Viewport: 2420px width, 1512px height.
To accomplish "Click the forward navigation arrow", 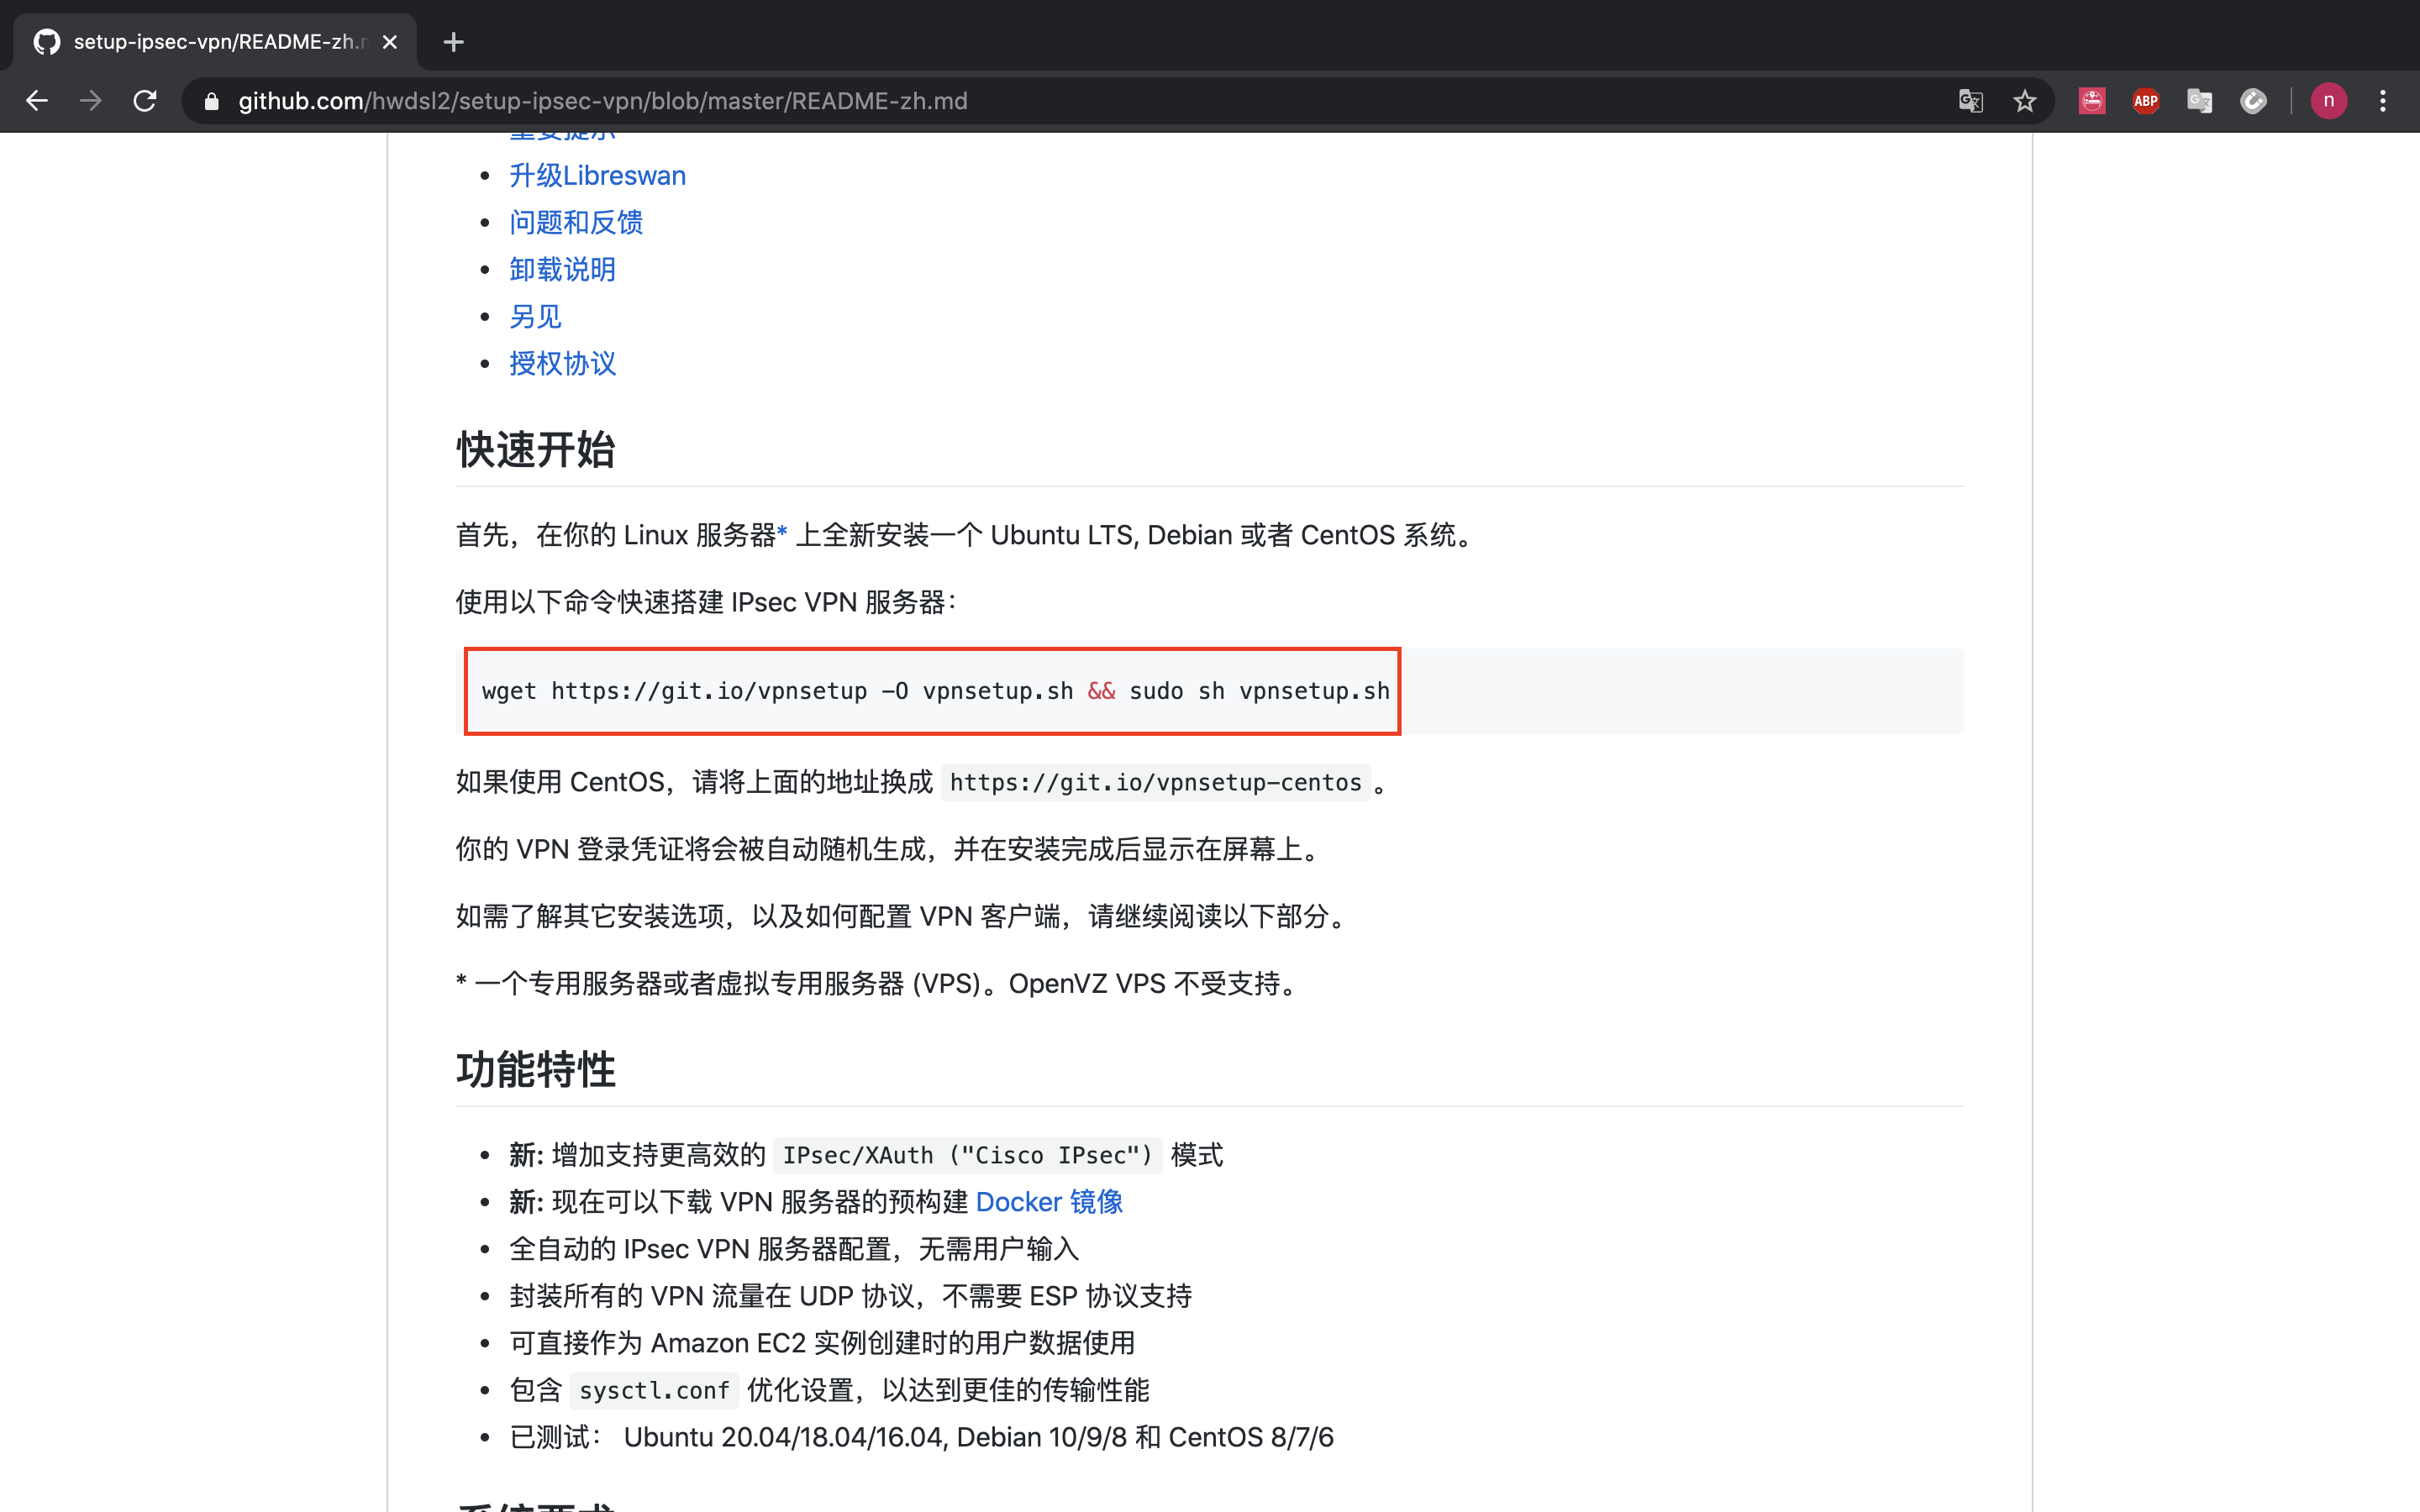I will coord(91,101).
